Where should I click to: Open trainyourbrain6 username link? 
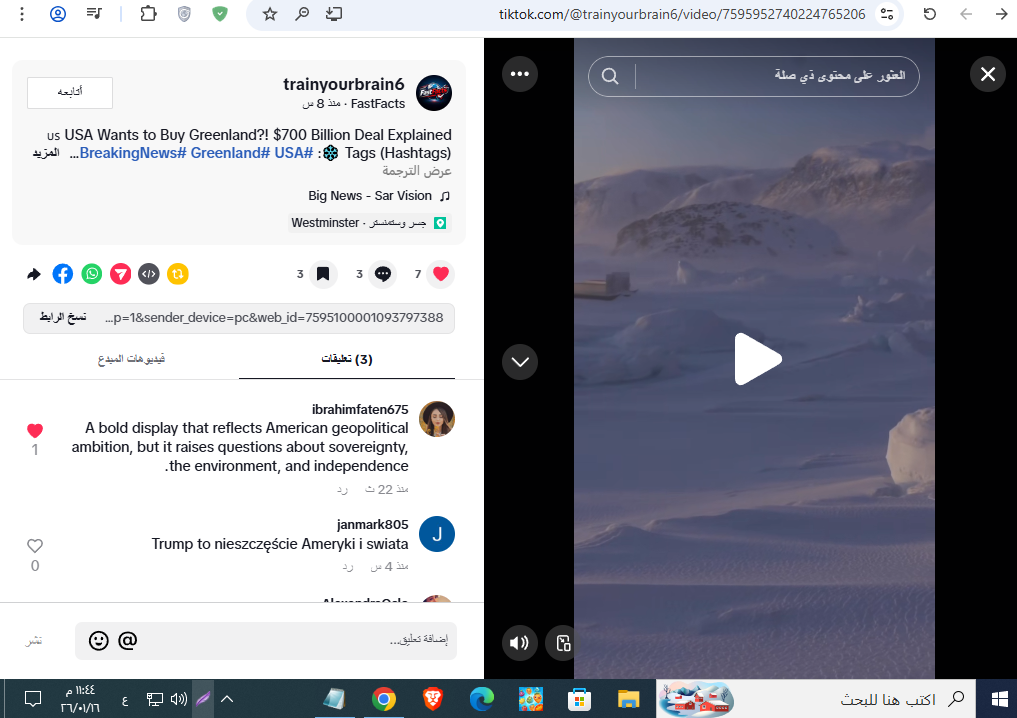344,84
